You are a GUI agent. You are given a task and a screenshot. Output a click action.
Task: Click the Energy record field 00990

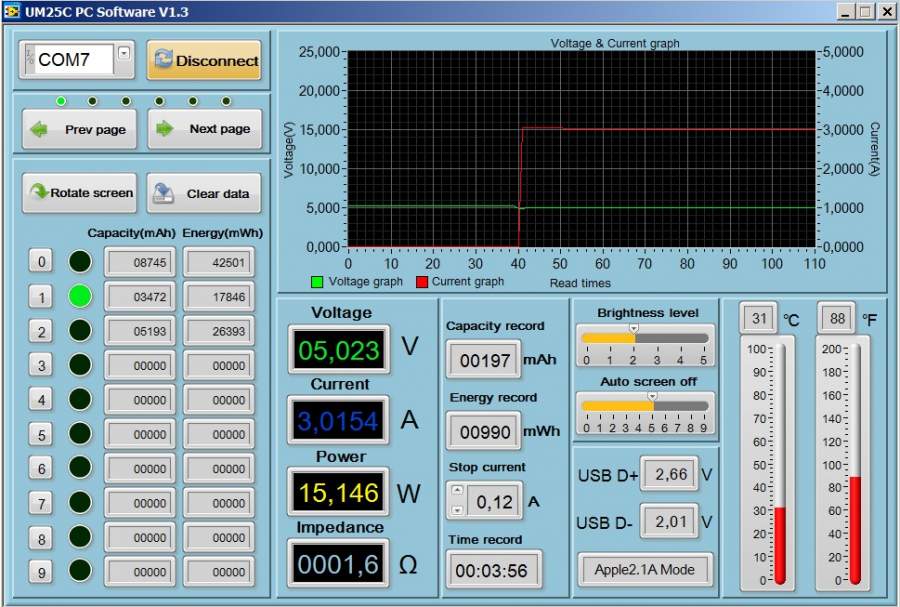[x=484, y=431]
